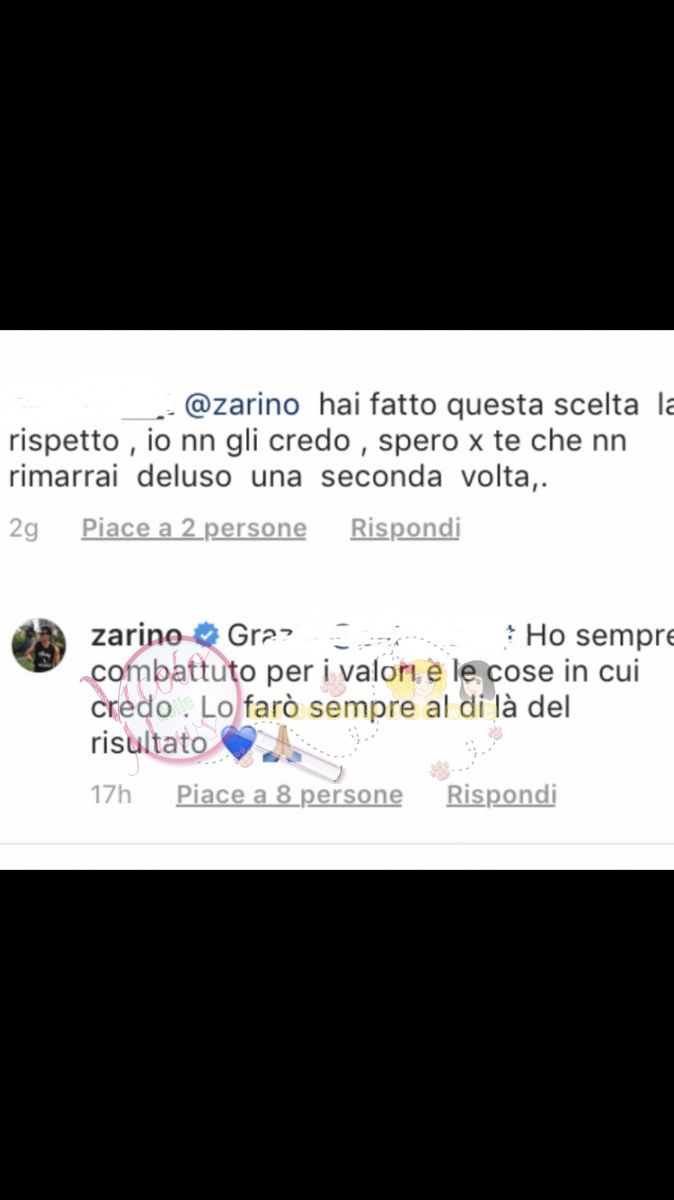The height and width of the screenshot is (1200, 674).
Task: Click the 2g timestamp on first comment
Action: (x=24, y=528)
